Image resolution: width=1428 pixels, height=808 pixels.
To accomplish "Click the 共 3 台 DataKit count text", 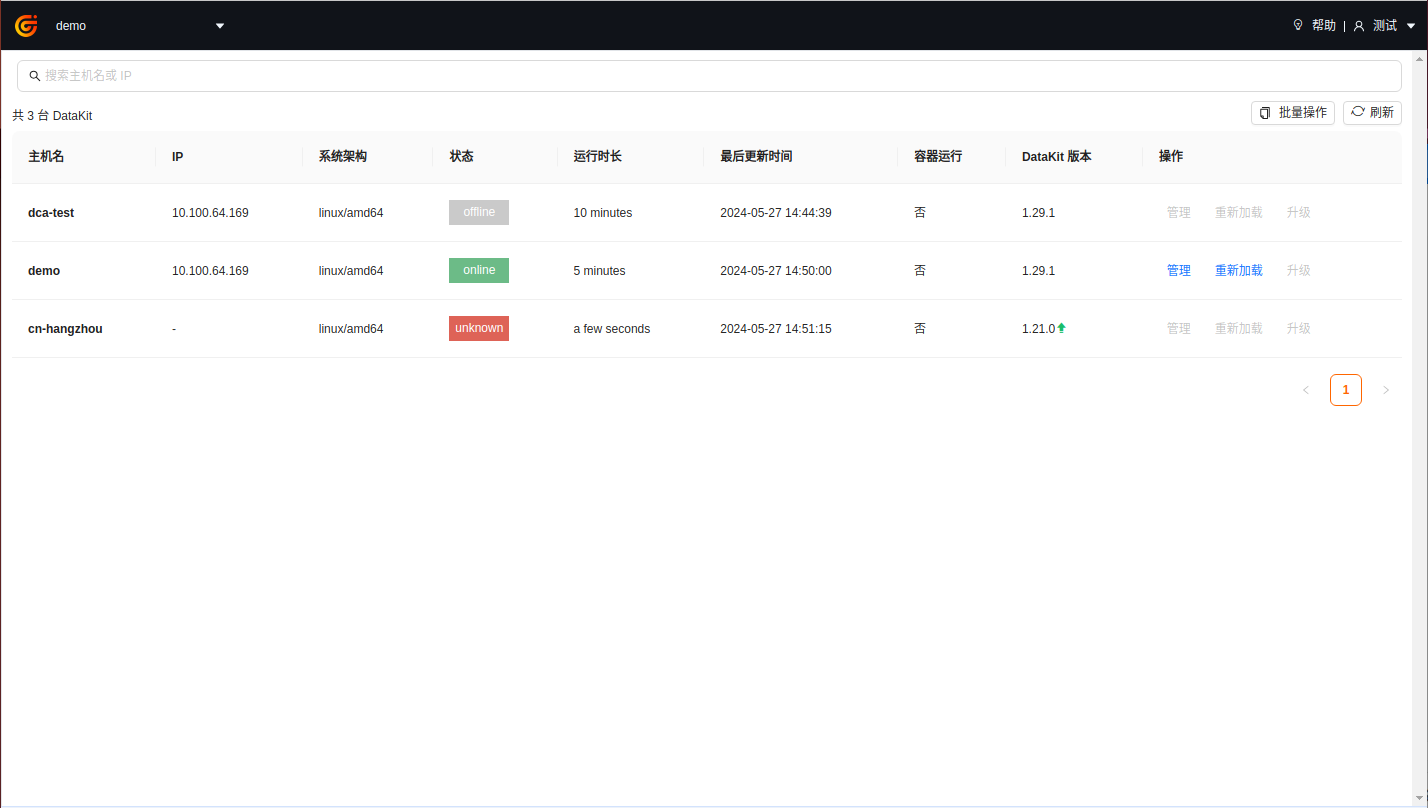I will pos(52,116).
